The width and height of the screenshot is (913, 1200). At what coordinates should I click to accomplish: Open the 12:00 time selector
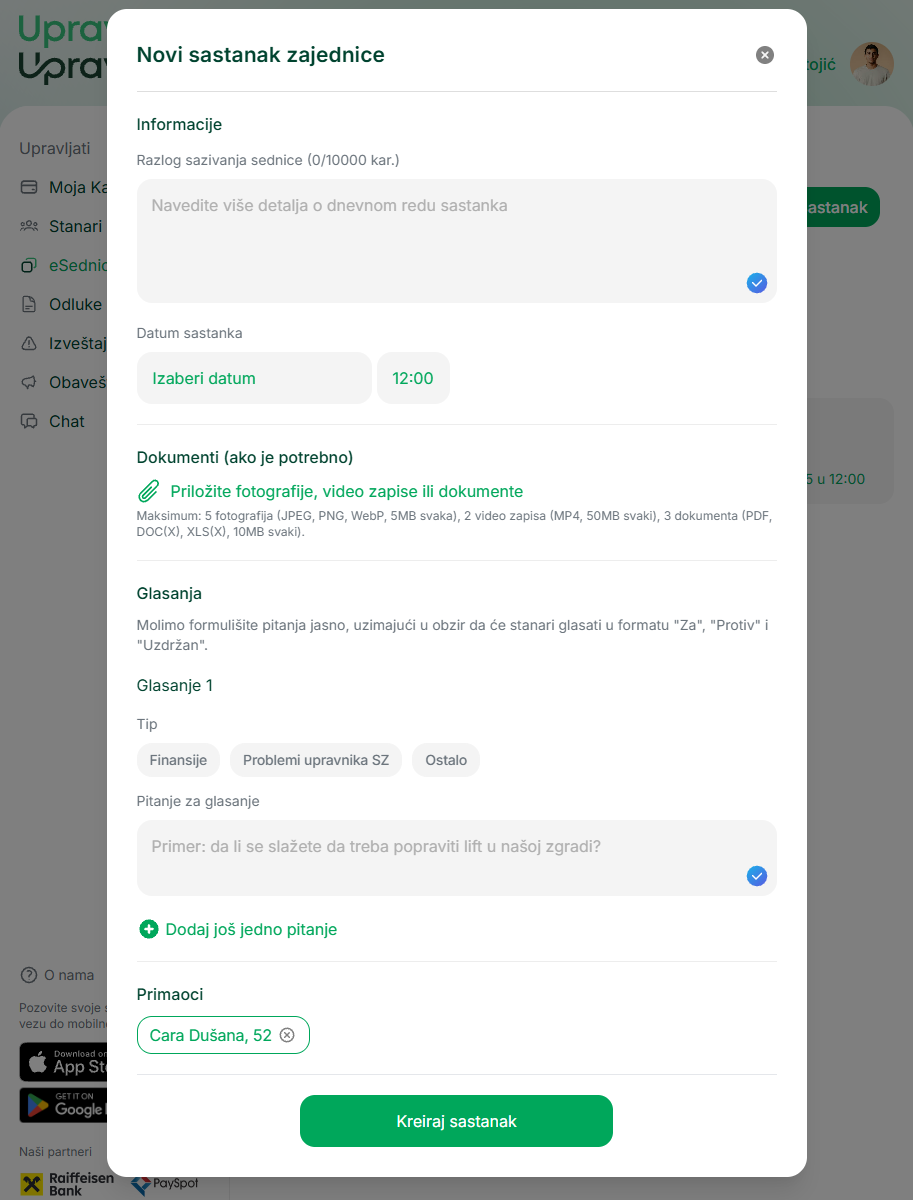point(413,378)
